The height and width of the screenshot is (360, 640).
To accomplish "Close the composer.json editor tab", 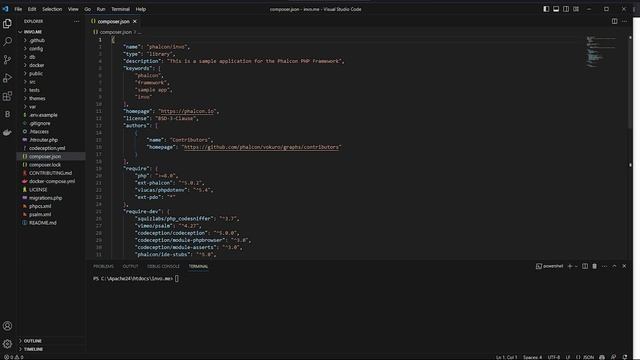I will 135,21.
